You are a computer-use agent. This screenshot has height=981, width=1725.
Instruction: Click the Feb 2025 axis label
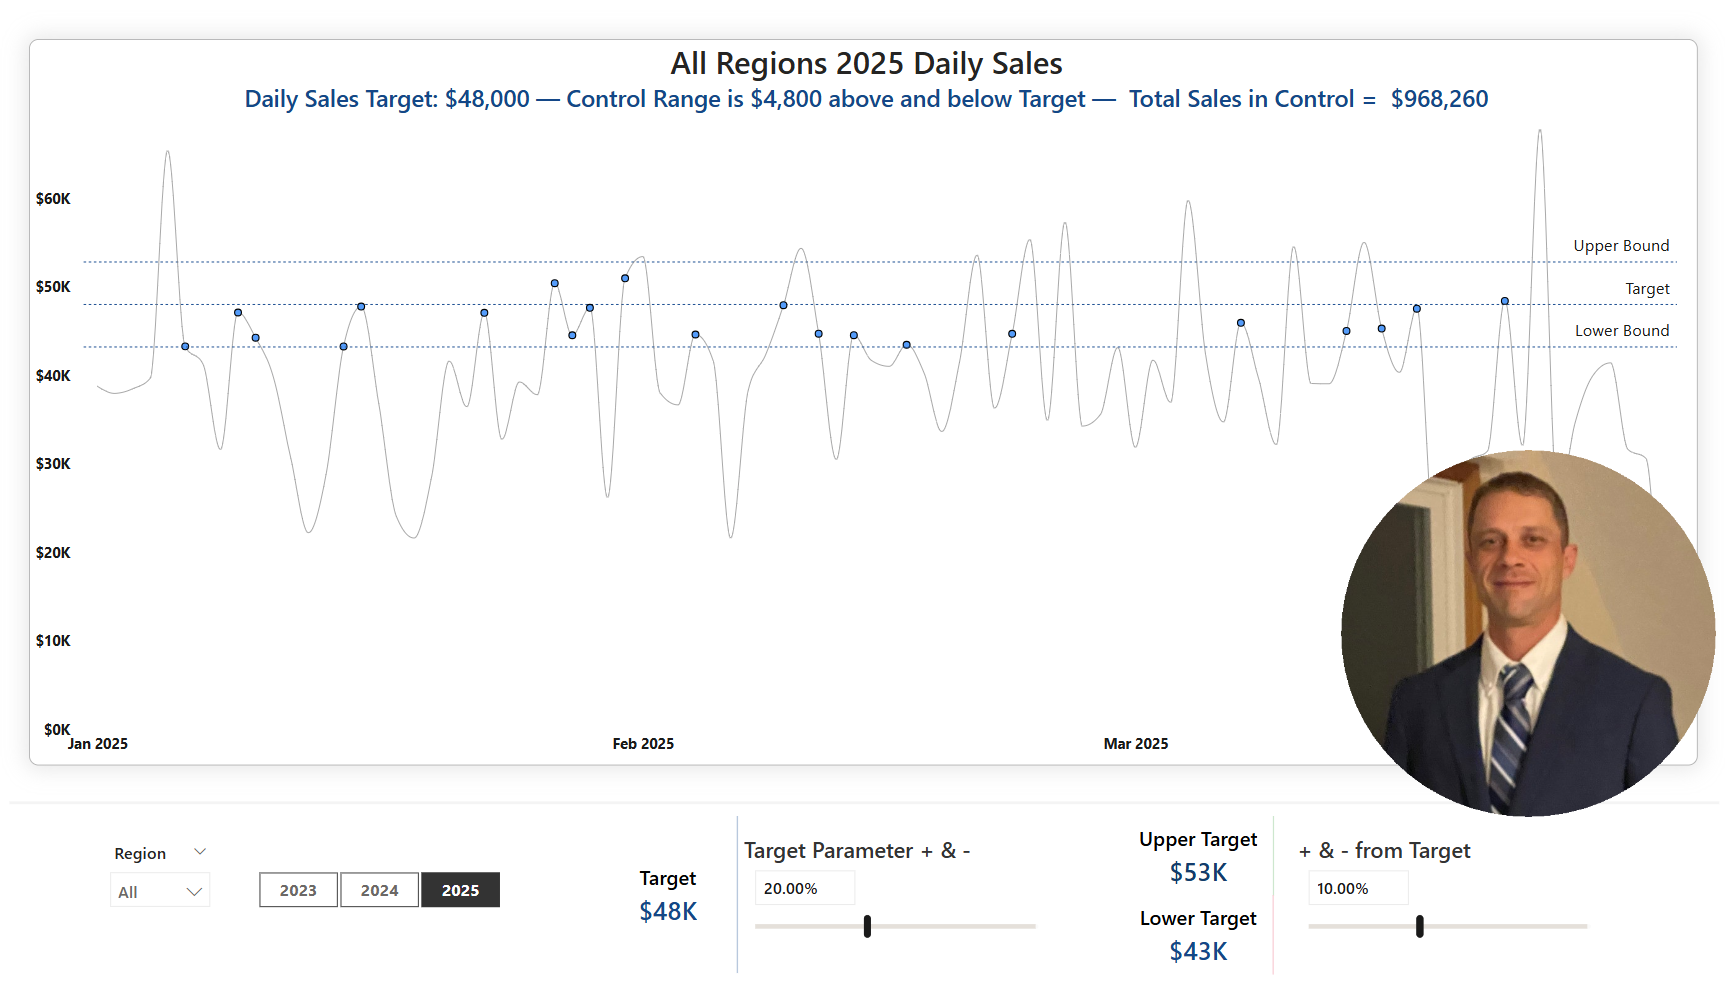pyautogui.click(x=643, y=743)
